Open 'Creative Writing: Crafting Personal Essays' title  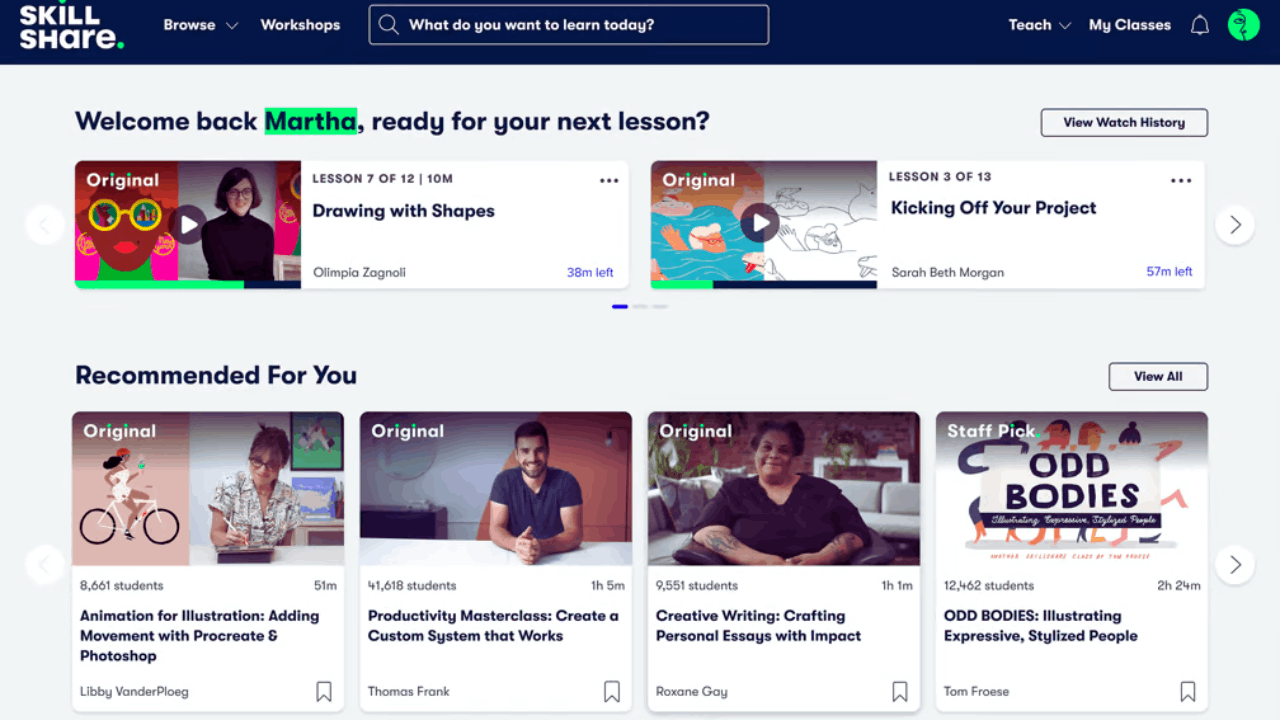pos(758,626)
